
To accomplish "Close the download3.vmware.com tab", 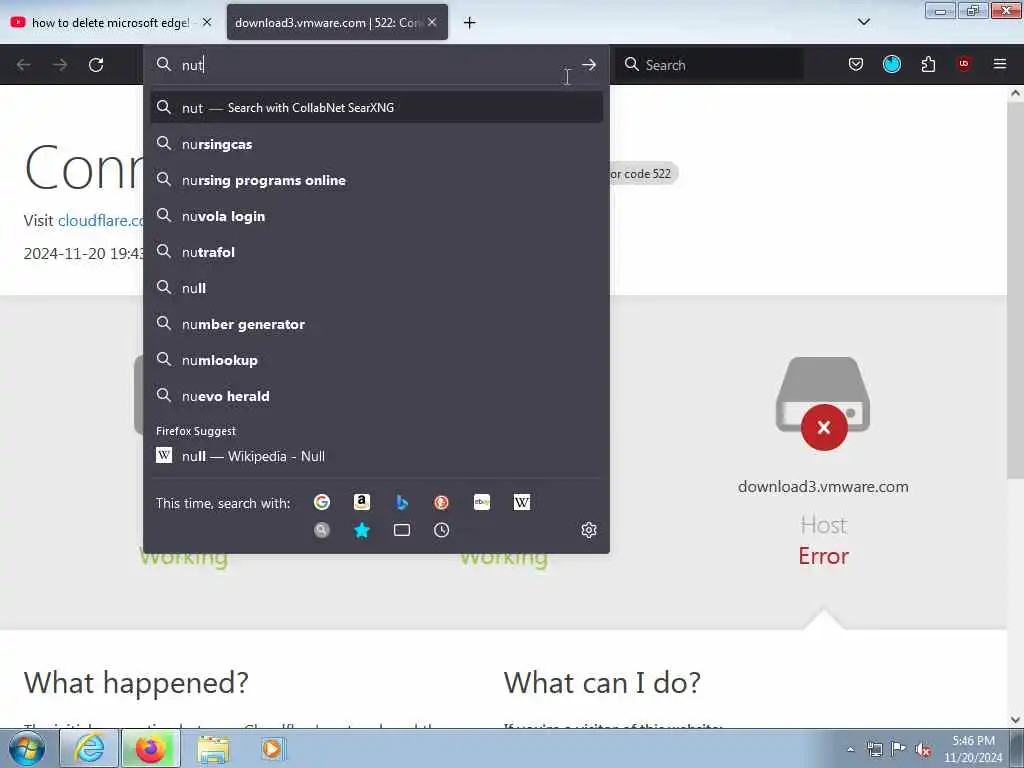I will (432, 22).
